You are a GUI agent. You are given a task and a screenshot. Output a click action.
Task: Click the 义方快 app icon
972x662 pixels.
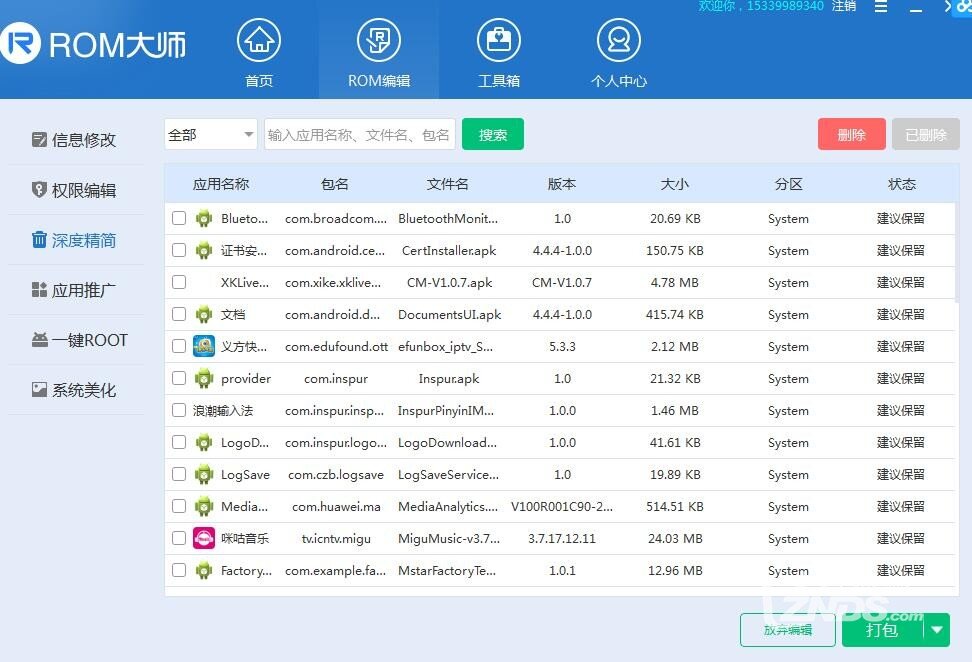[x=204, y=346]
